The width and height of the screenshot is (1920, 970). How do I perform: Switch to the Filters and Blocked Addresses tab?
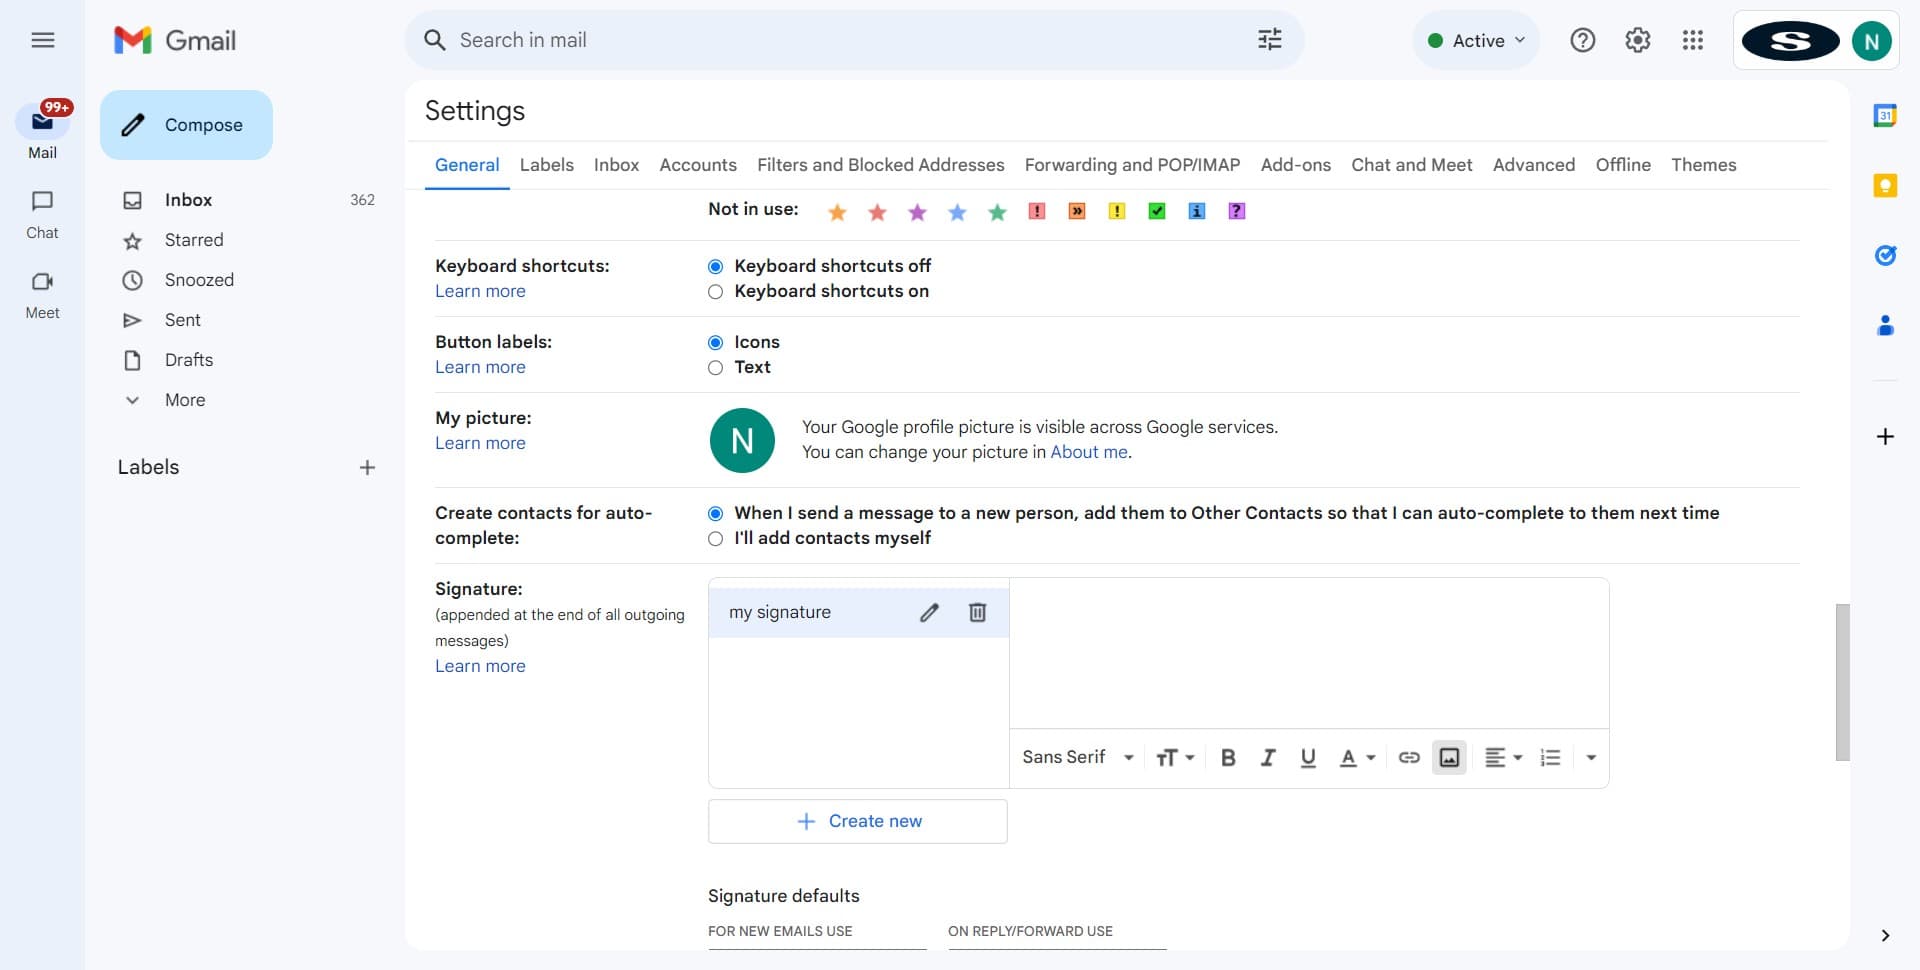[x=880, y=165]
